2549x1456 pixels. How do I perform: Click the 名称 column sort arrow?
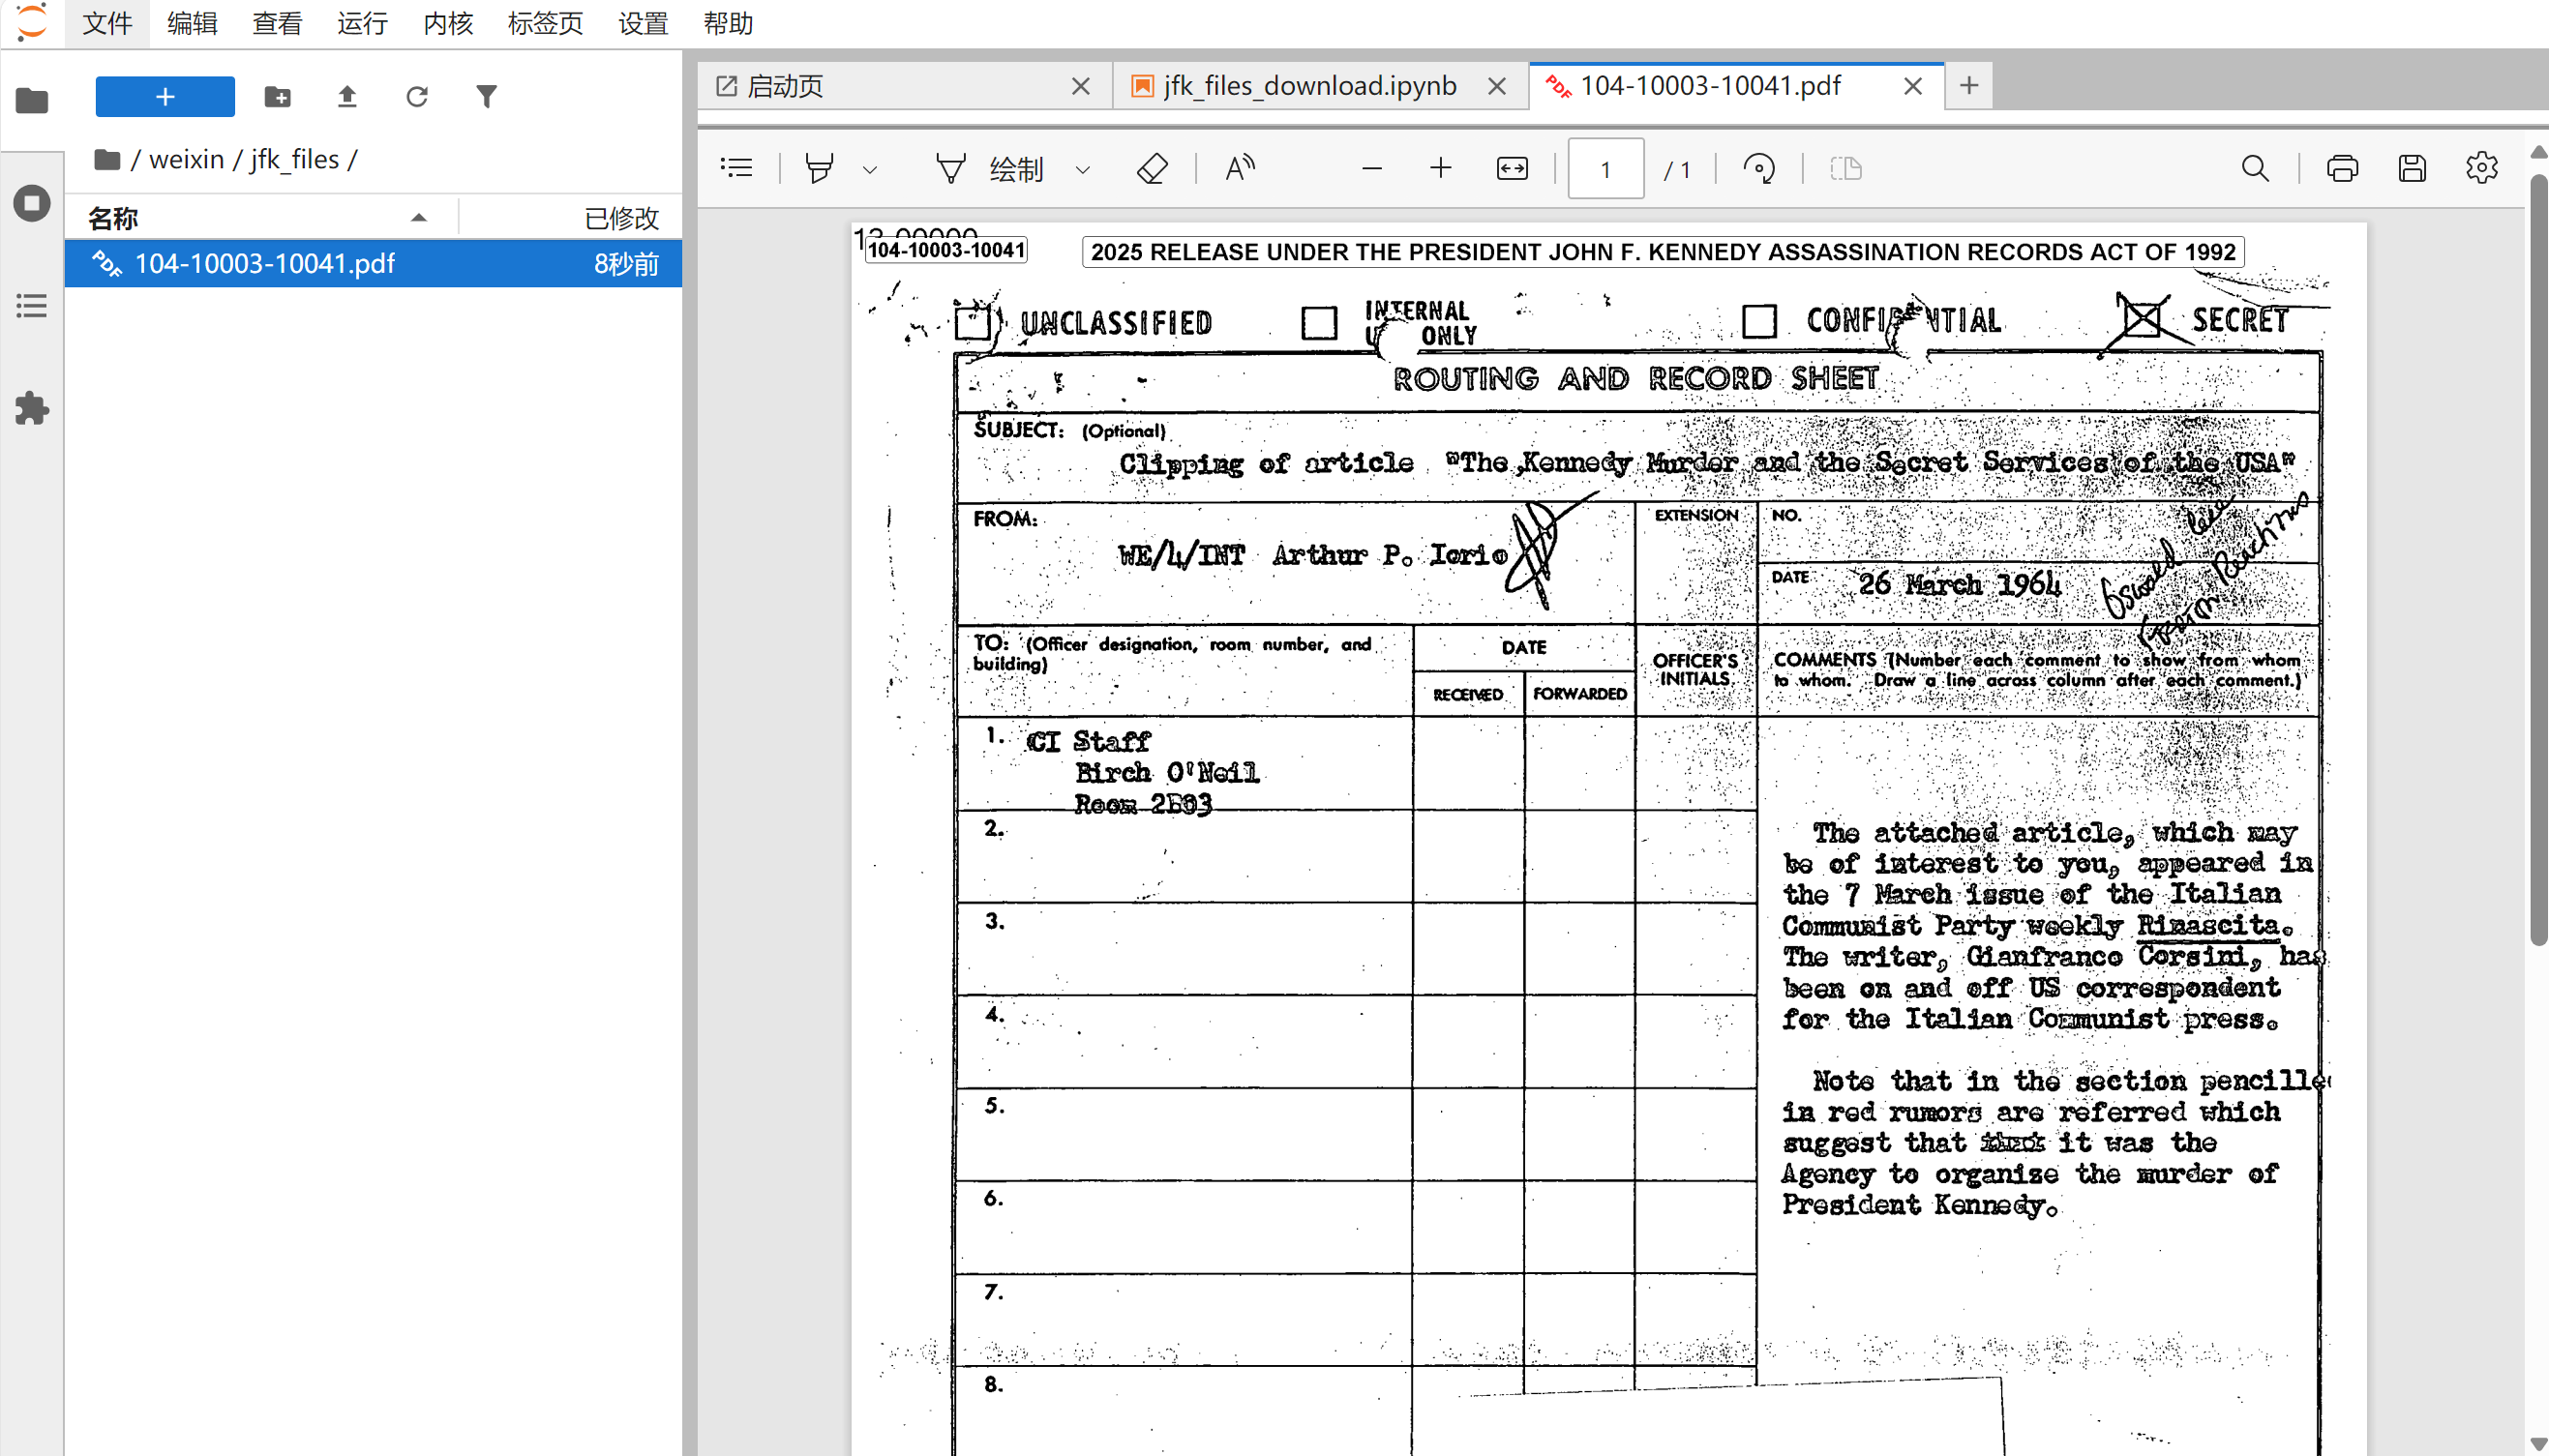pyautogui.click(x=419, y=218)
